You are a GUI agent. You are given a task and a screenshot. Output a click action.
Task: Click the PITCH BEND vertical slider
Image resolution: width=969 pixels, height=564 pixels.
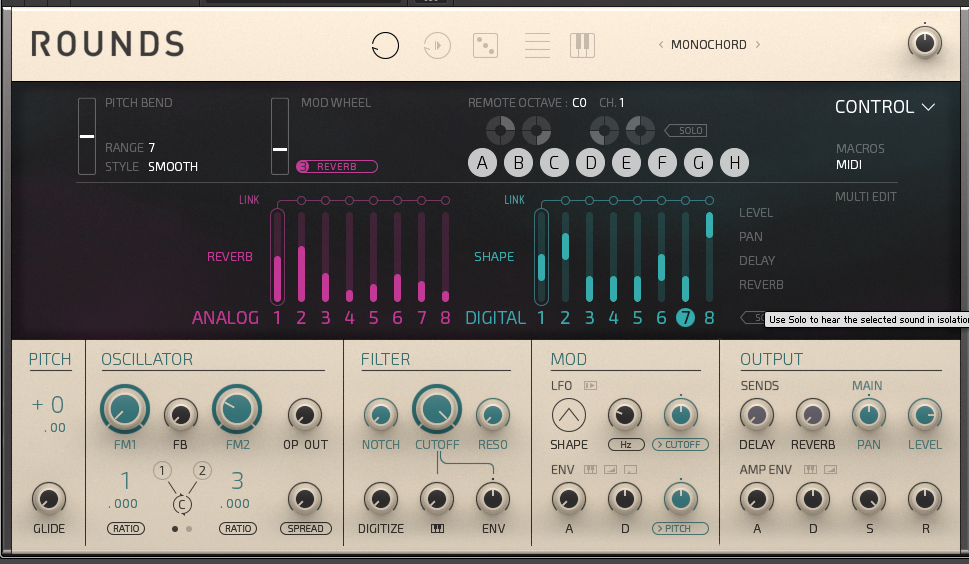click(87, 136)
